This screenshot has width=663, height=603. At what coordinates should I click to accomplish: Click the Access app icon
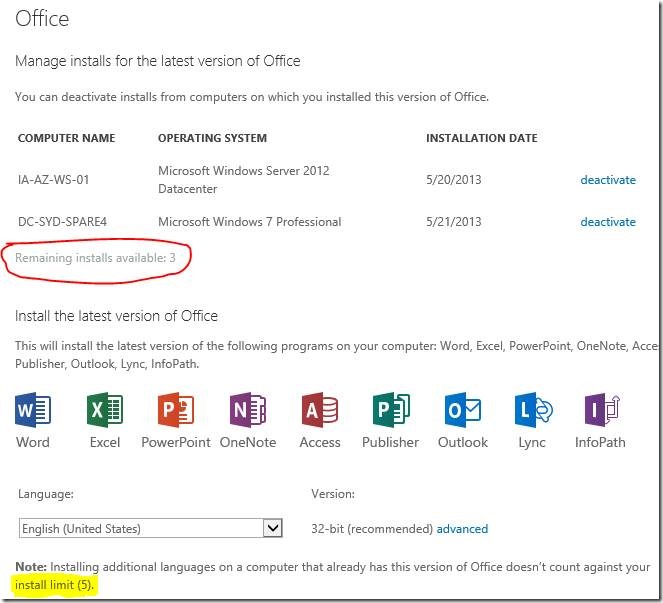pyautogui.click(x=320, y=411)
